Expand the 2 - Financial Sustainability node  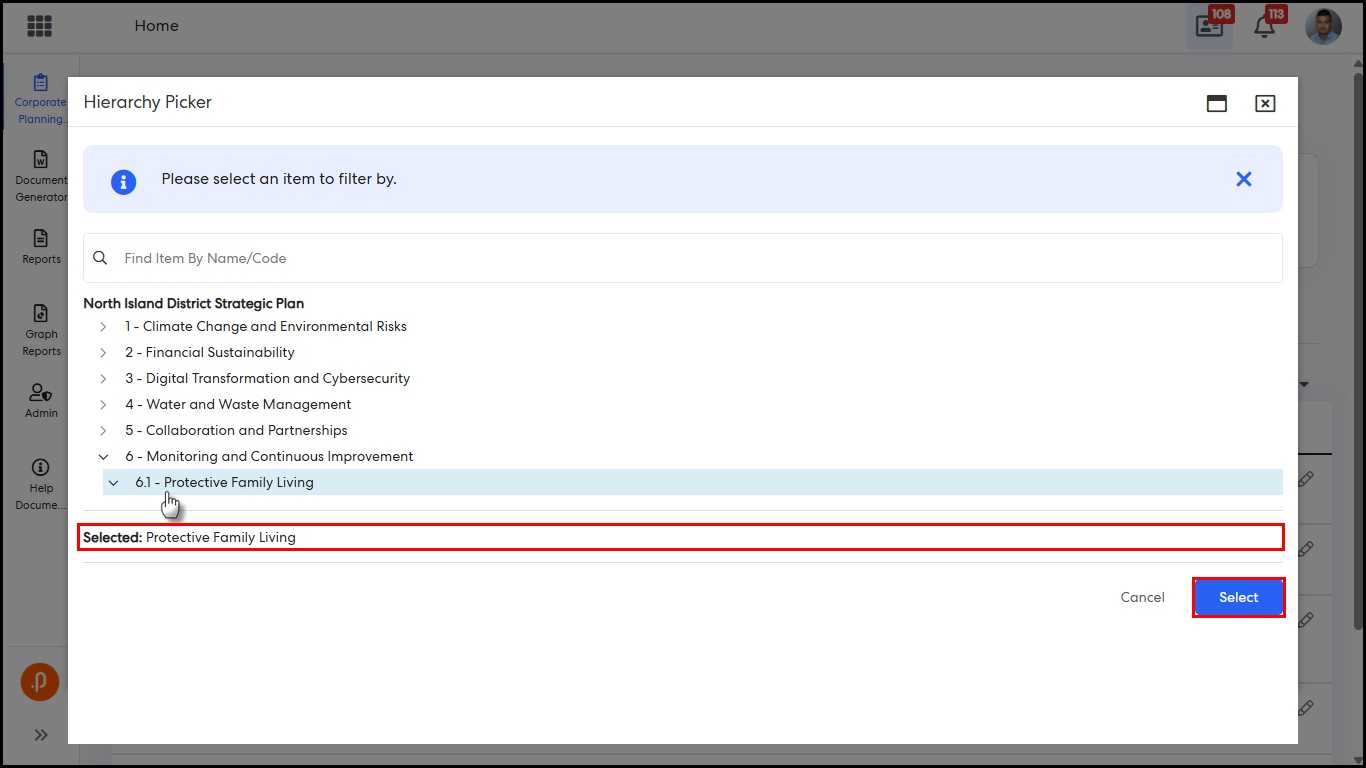[x=103, y=353]
